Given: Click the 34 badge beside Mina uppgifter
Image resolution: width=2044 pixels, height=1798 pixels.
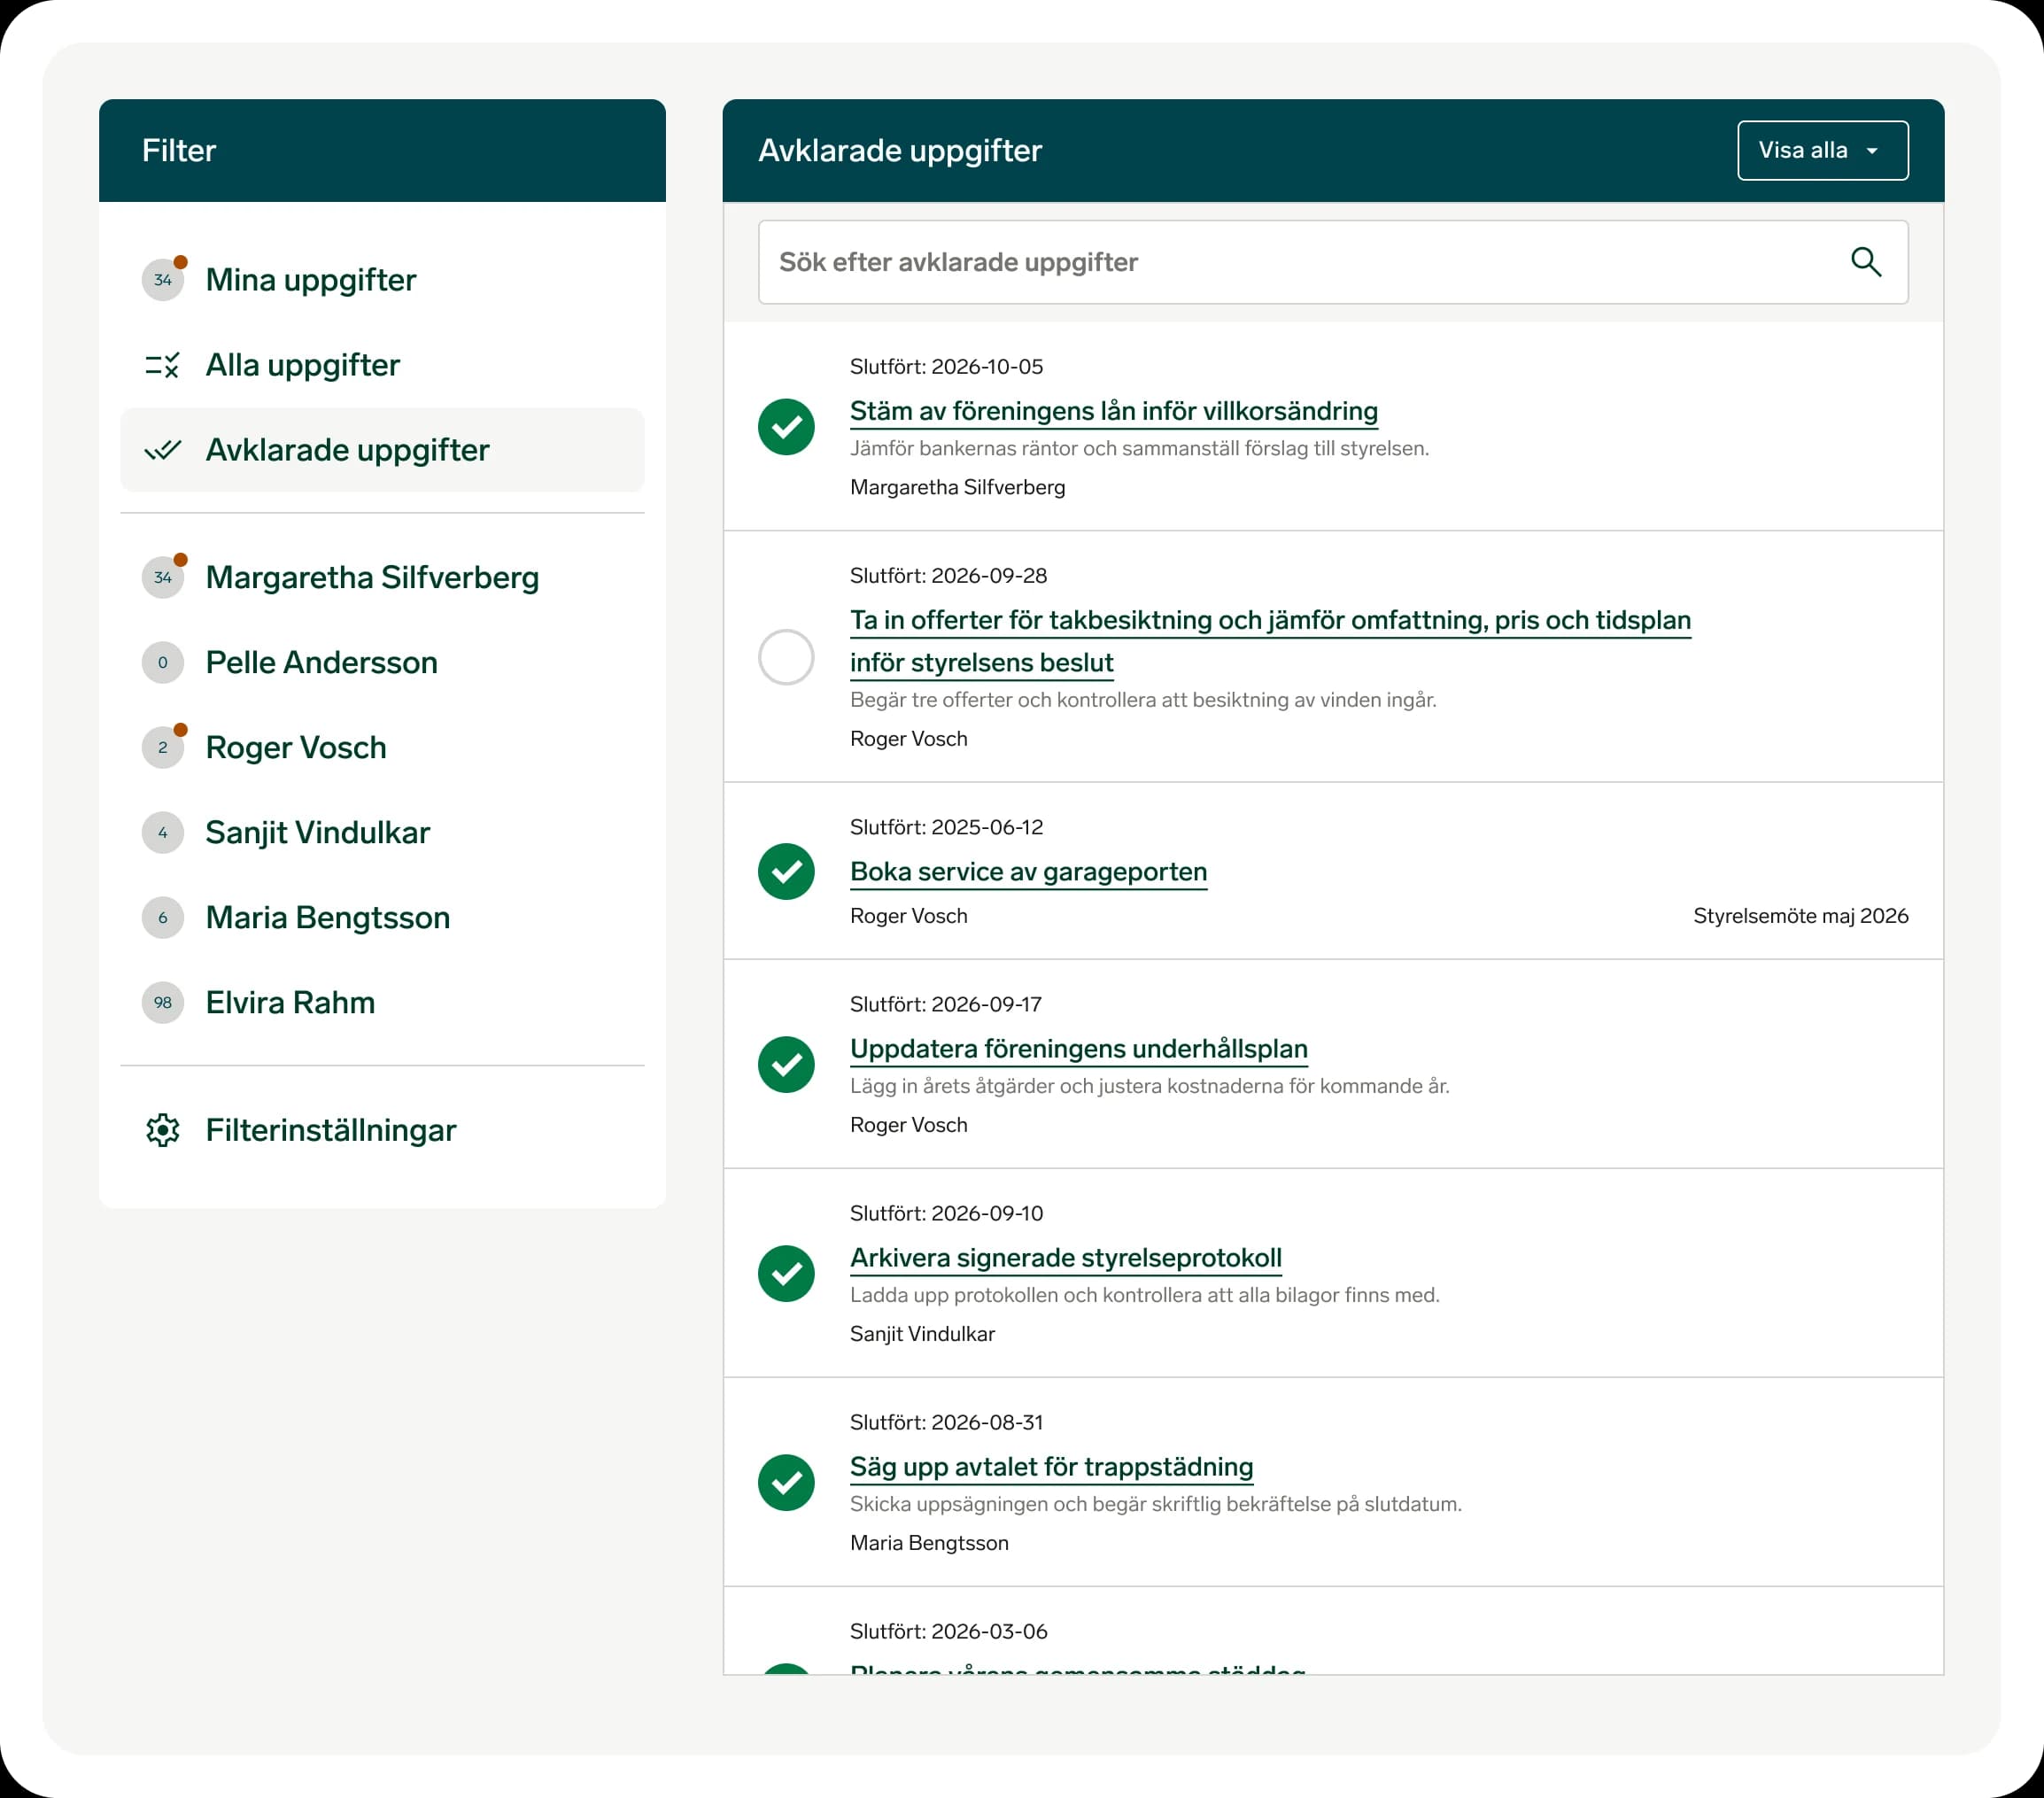Looking at the screenshot, I should click(x=162, y=280).
